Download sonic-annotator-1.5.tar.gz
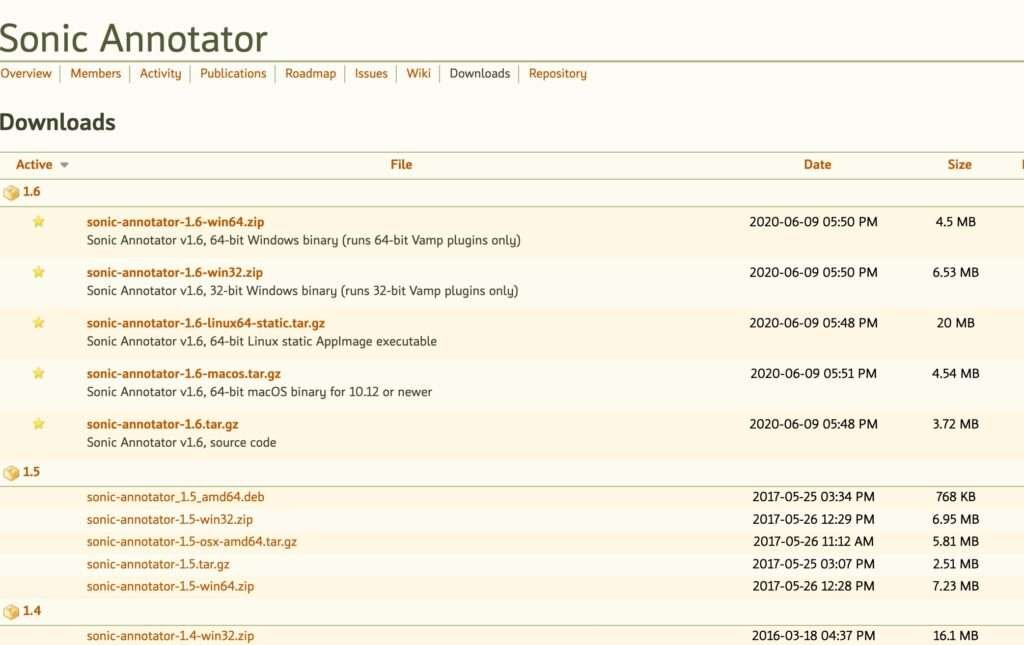Image resolution: width=1024 pixels, height=645 pixels. tap(157, 564)
